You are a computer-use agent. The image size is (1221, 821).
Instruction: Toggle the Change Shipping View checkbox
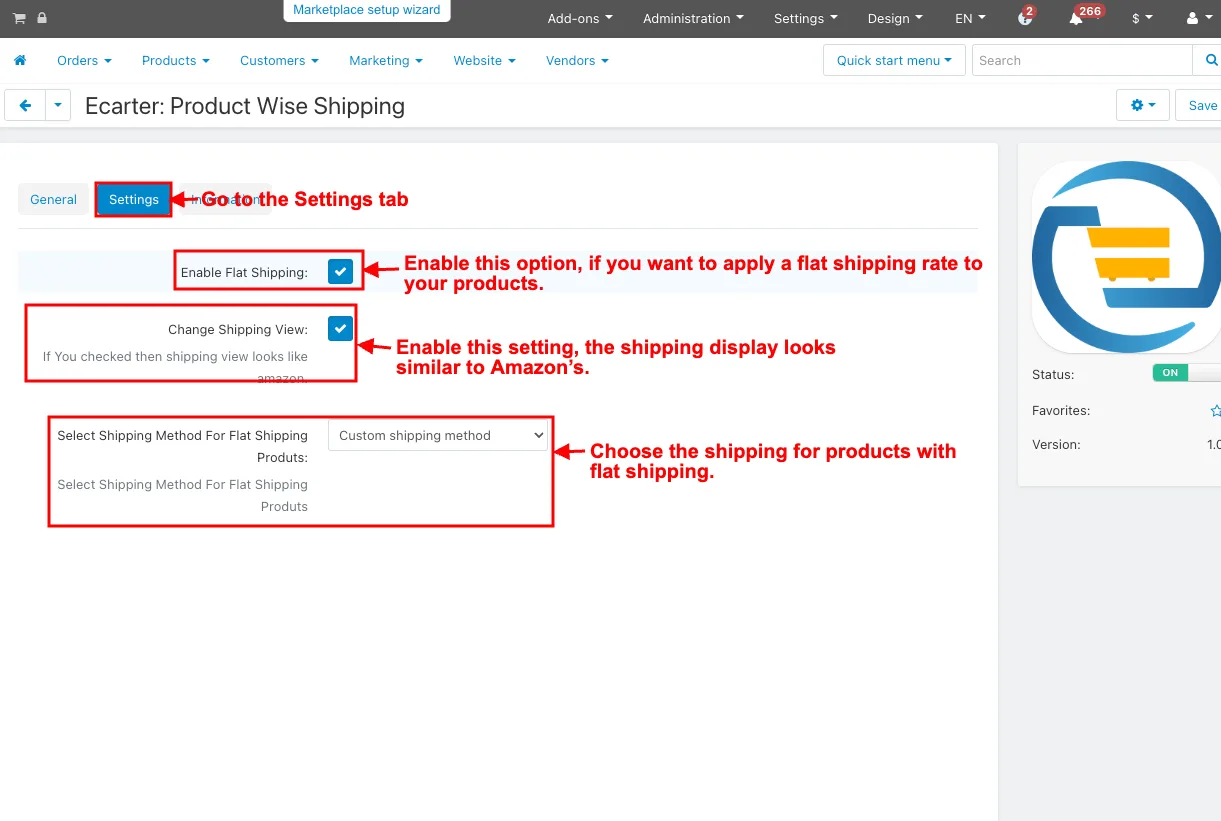pos(341,328)
